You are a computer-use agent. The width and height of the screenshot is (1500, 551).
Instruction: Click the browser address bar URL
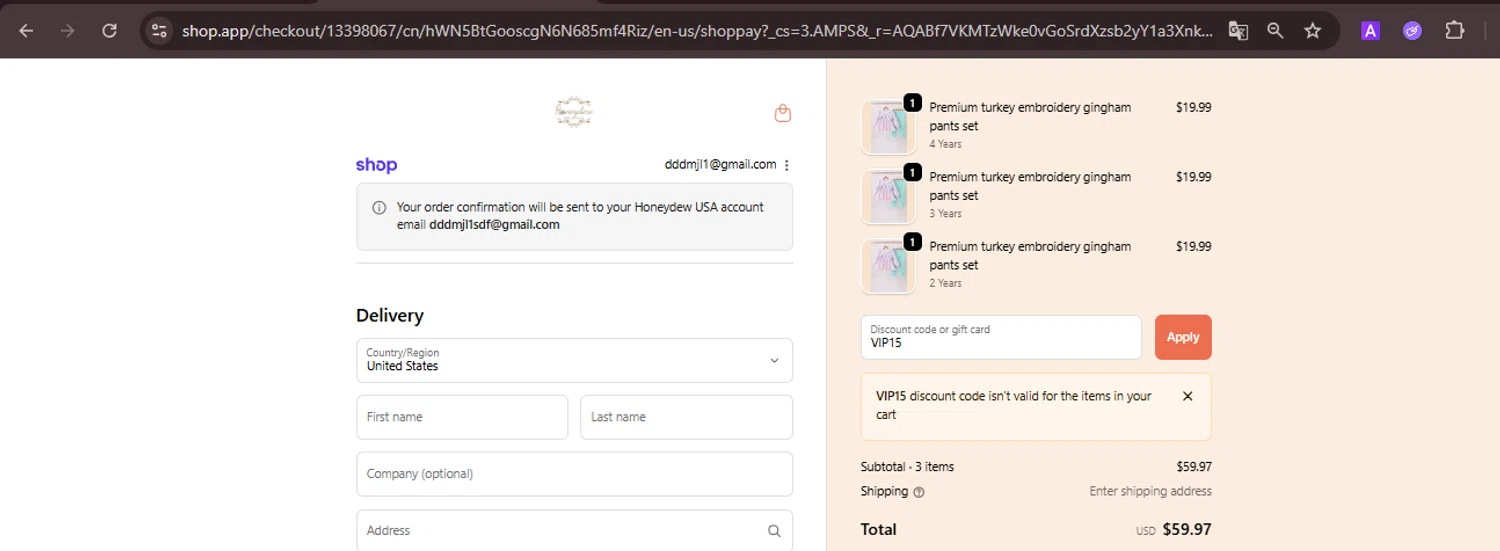point(697,31)
